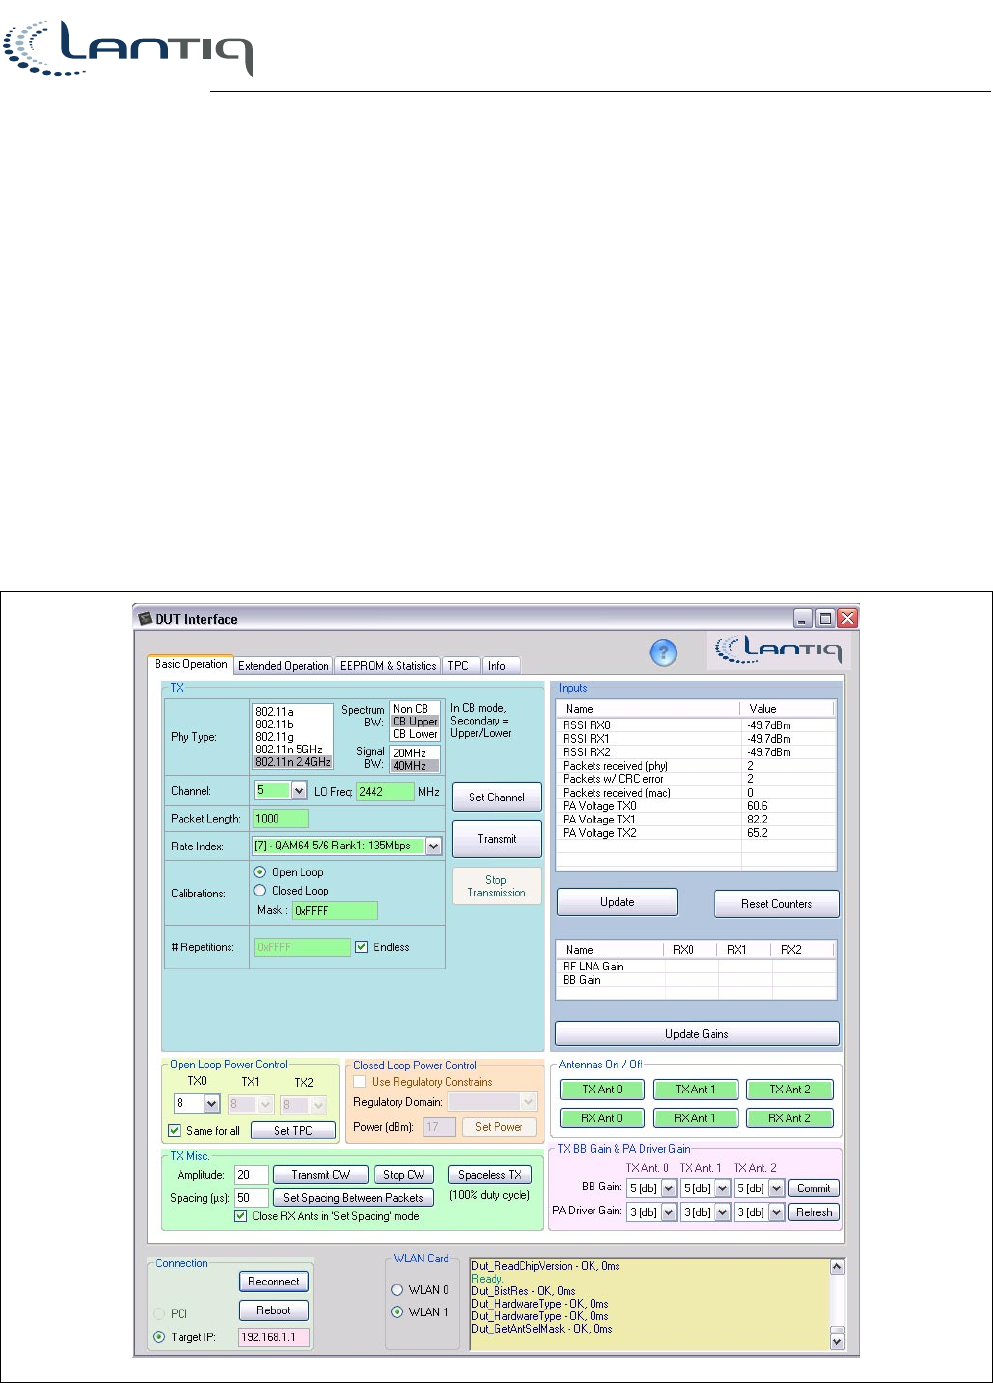Choose 802.11g in the Phy Type list
993x1383 pixels.
(x=292, y=737)
